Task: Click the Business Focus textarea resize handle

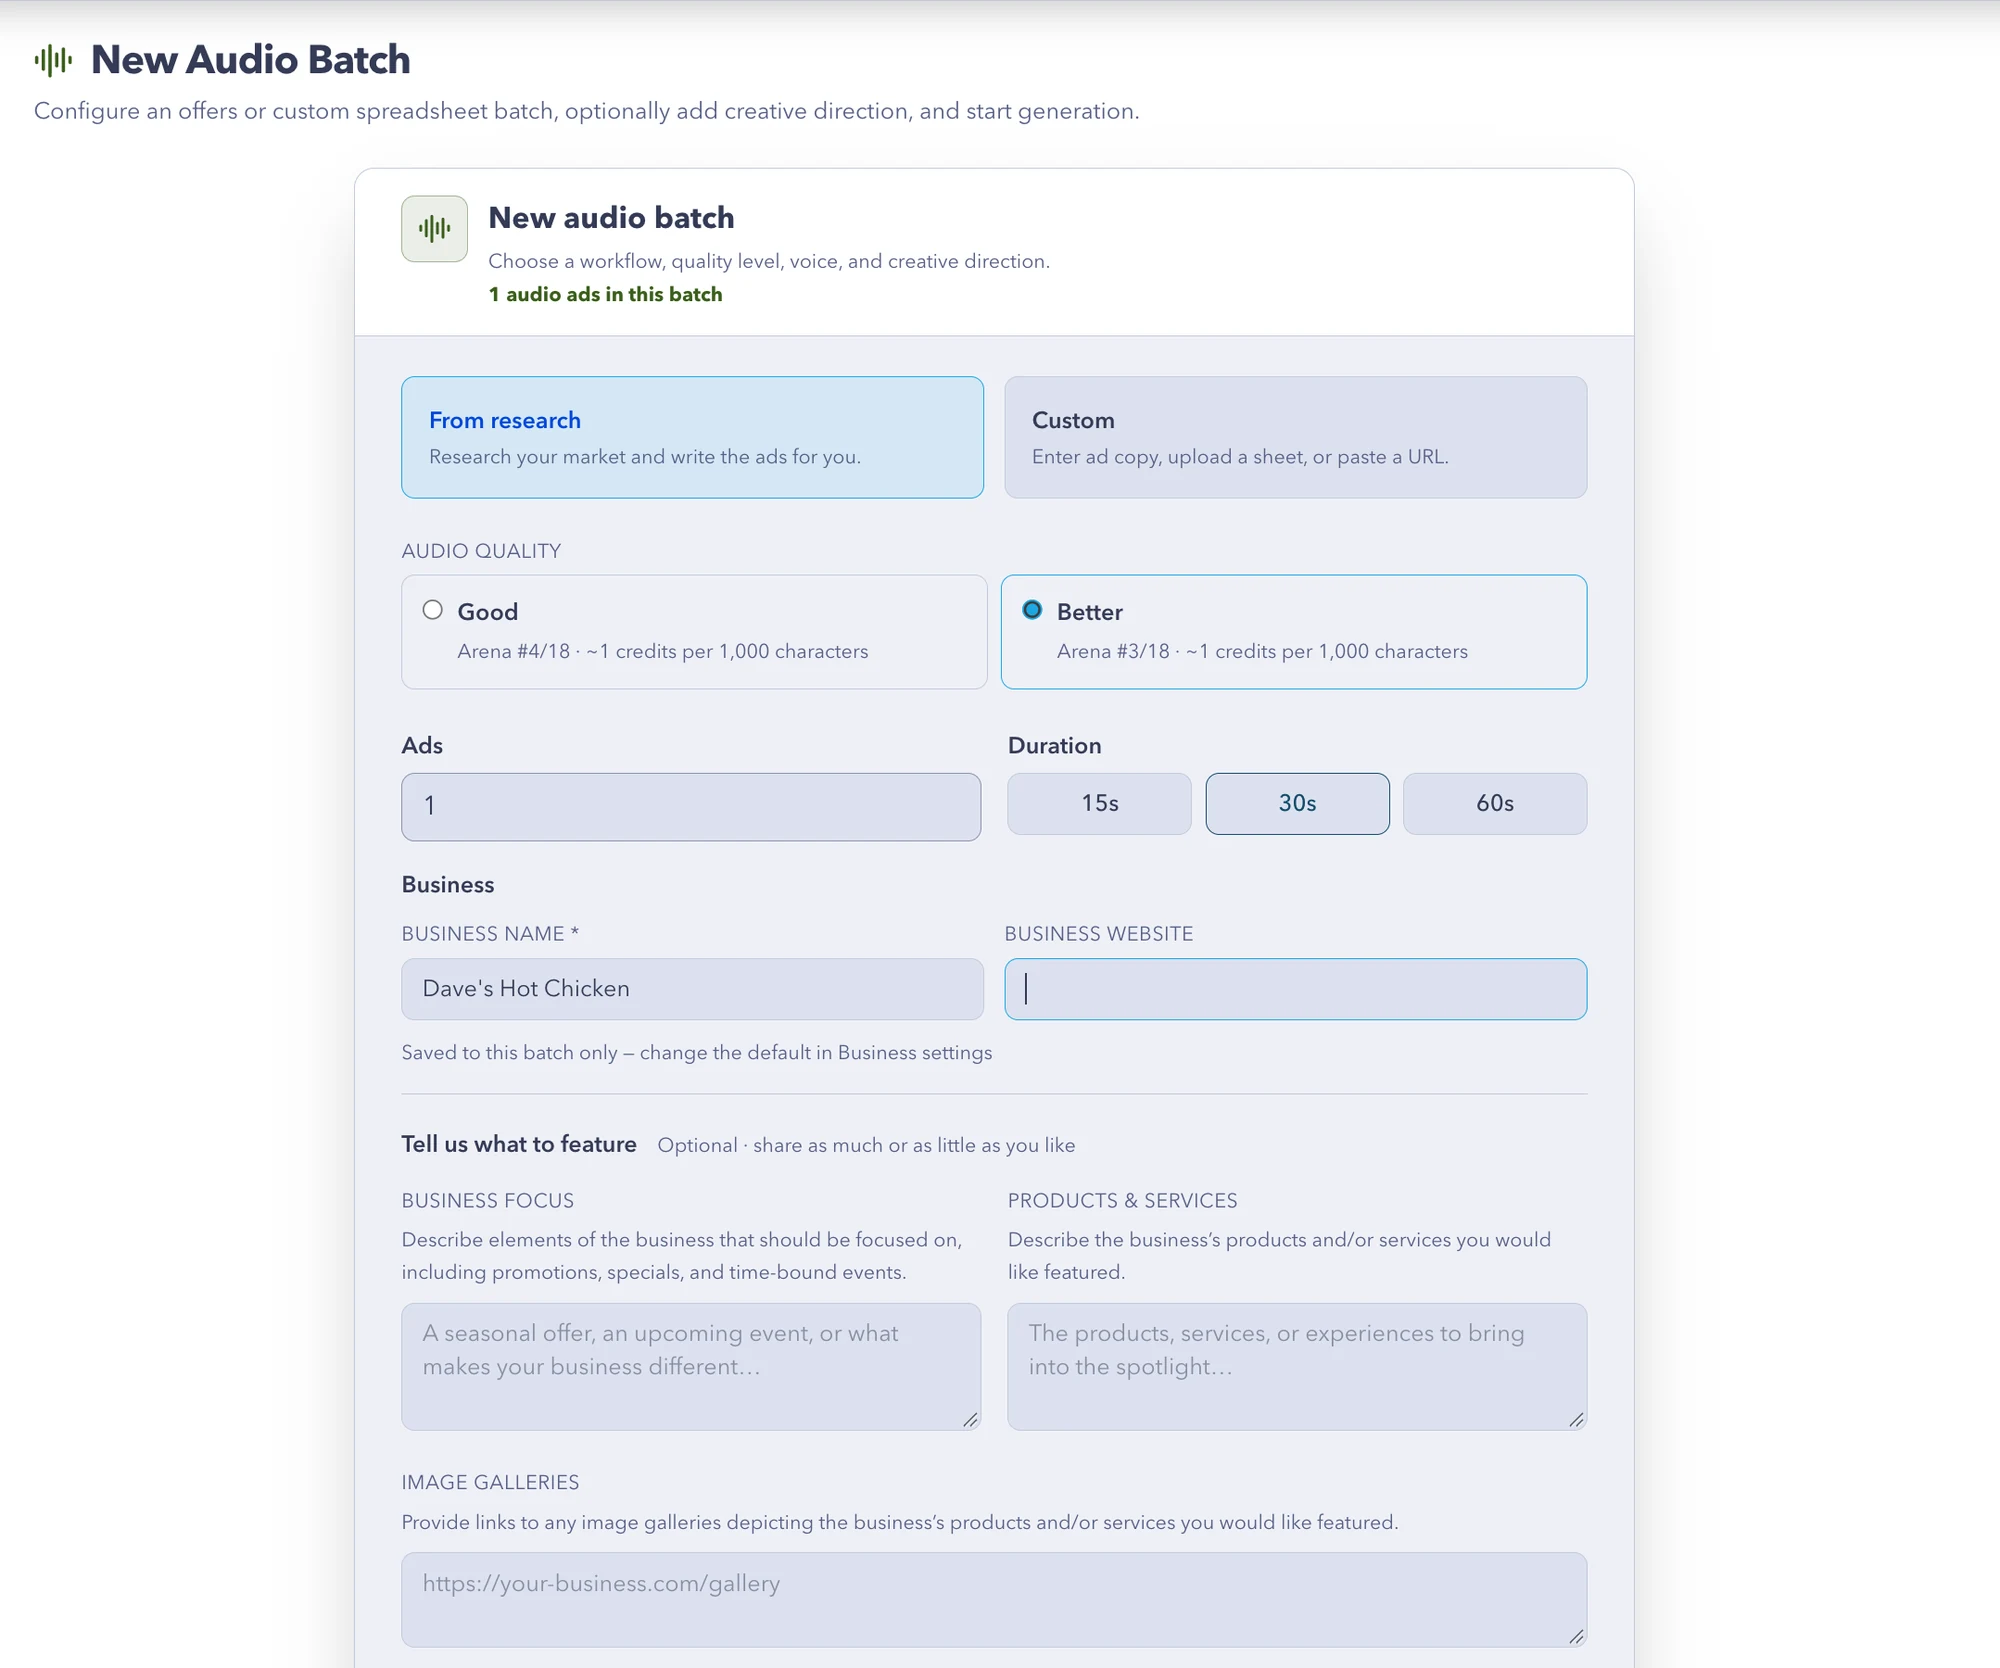Action: [x=970, y=1419]
